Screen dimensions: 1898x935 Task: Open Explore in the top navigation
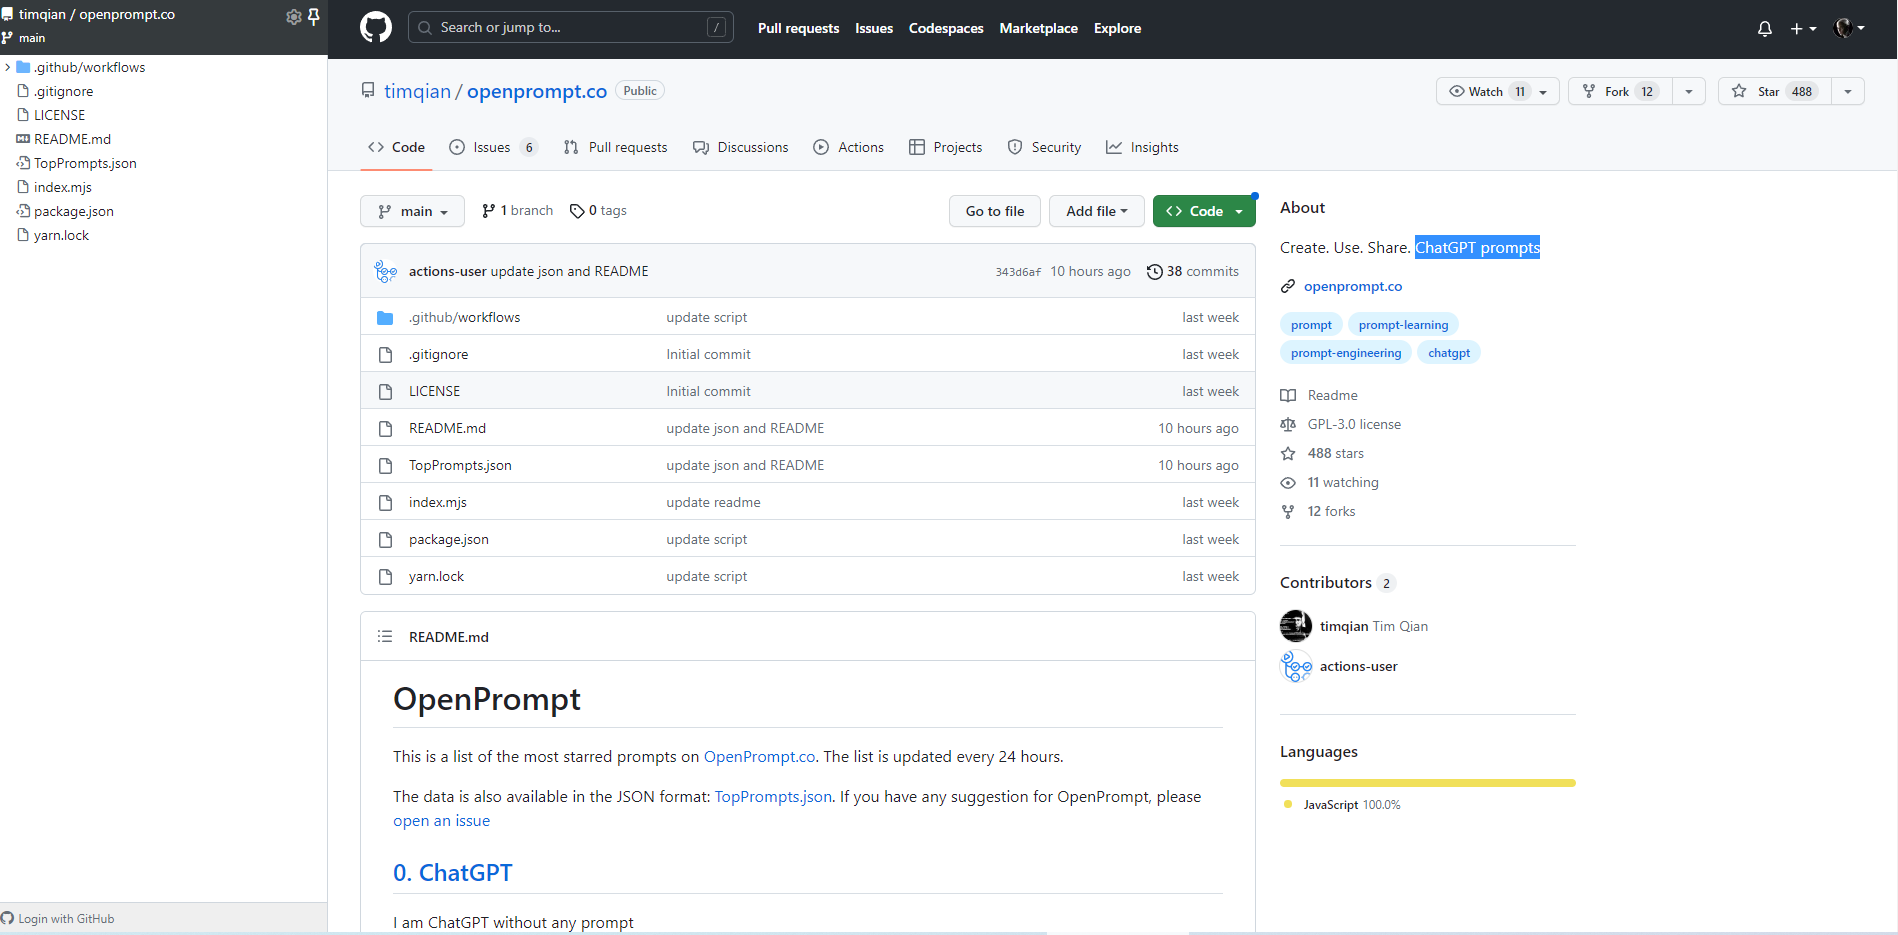(1117, 28)
